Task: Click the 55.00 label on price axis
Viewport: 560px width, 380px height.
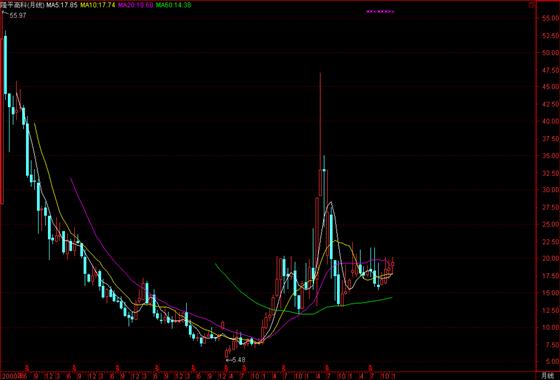Action: pyautogui.click(x=550, y=18)
